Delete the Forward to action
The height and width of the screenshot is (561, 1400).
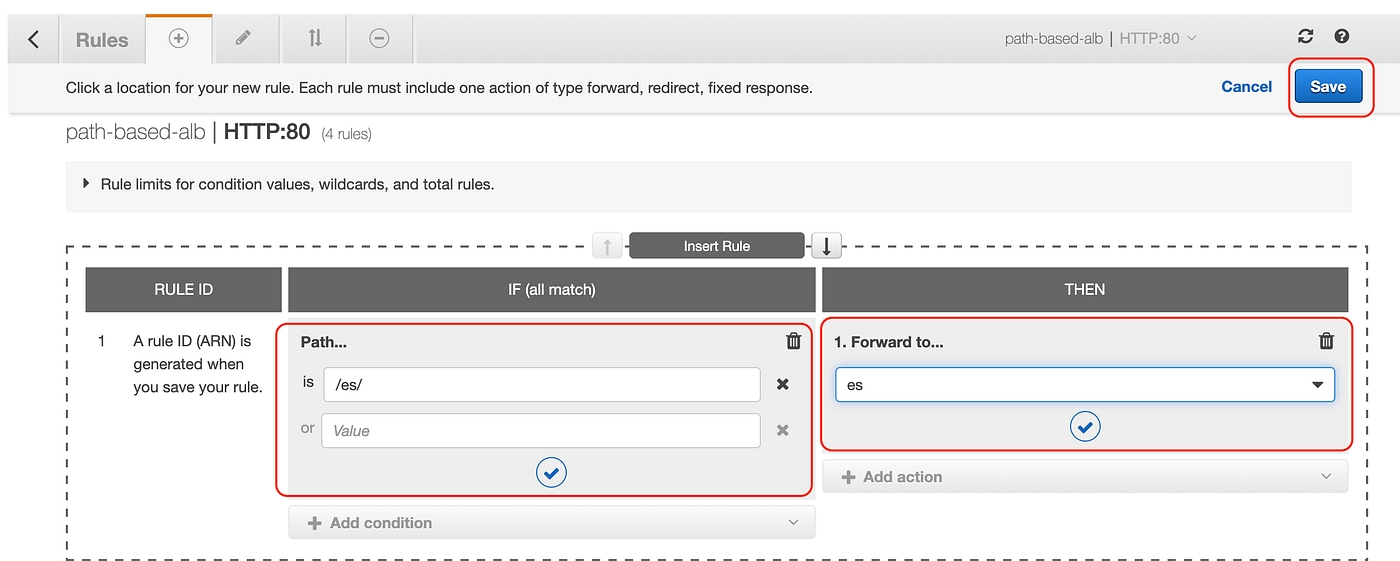(1326, 341)
